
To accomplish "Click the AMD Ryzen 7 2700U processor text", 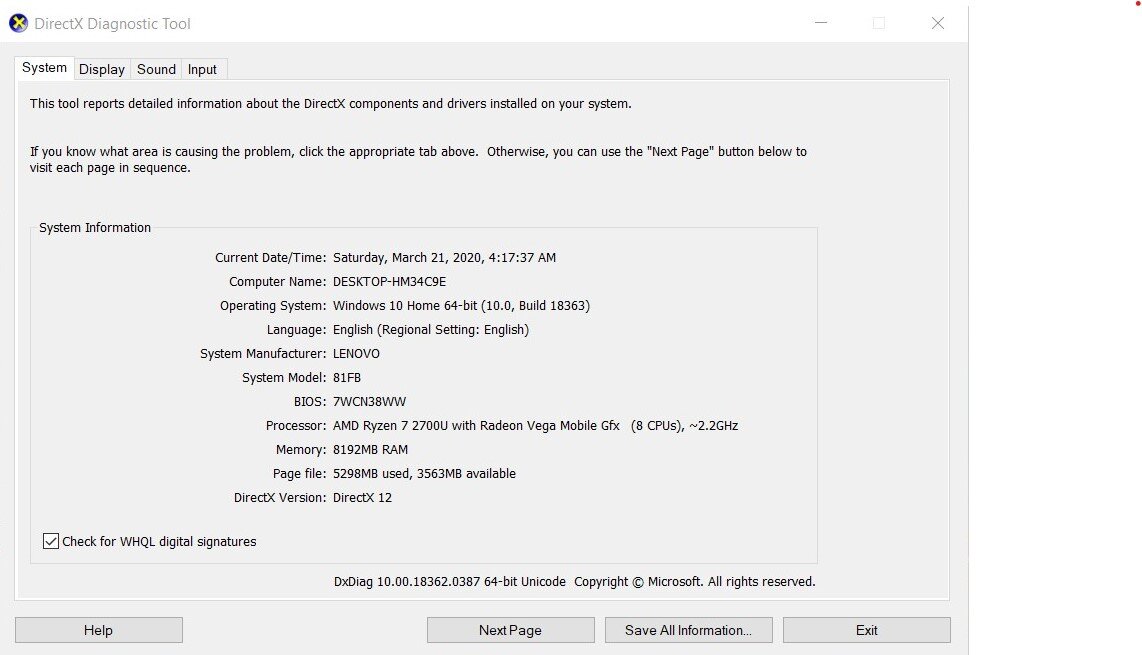I will 535,426.
